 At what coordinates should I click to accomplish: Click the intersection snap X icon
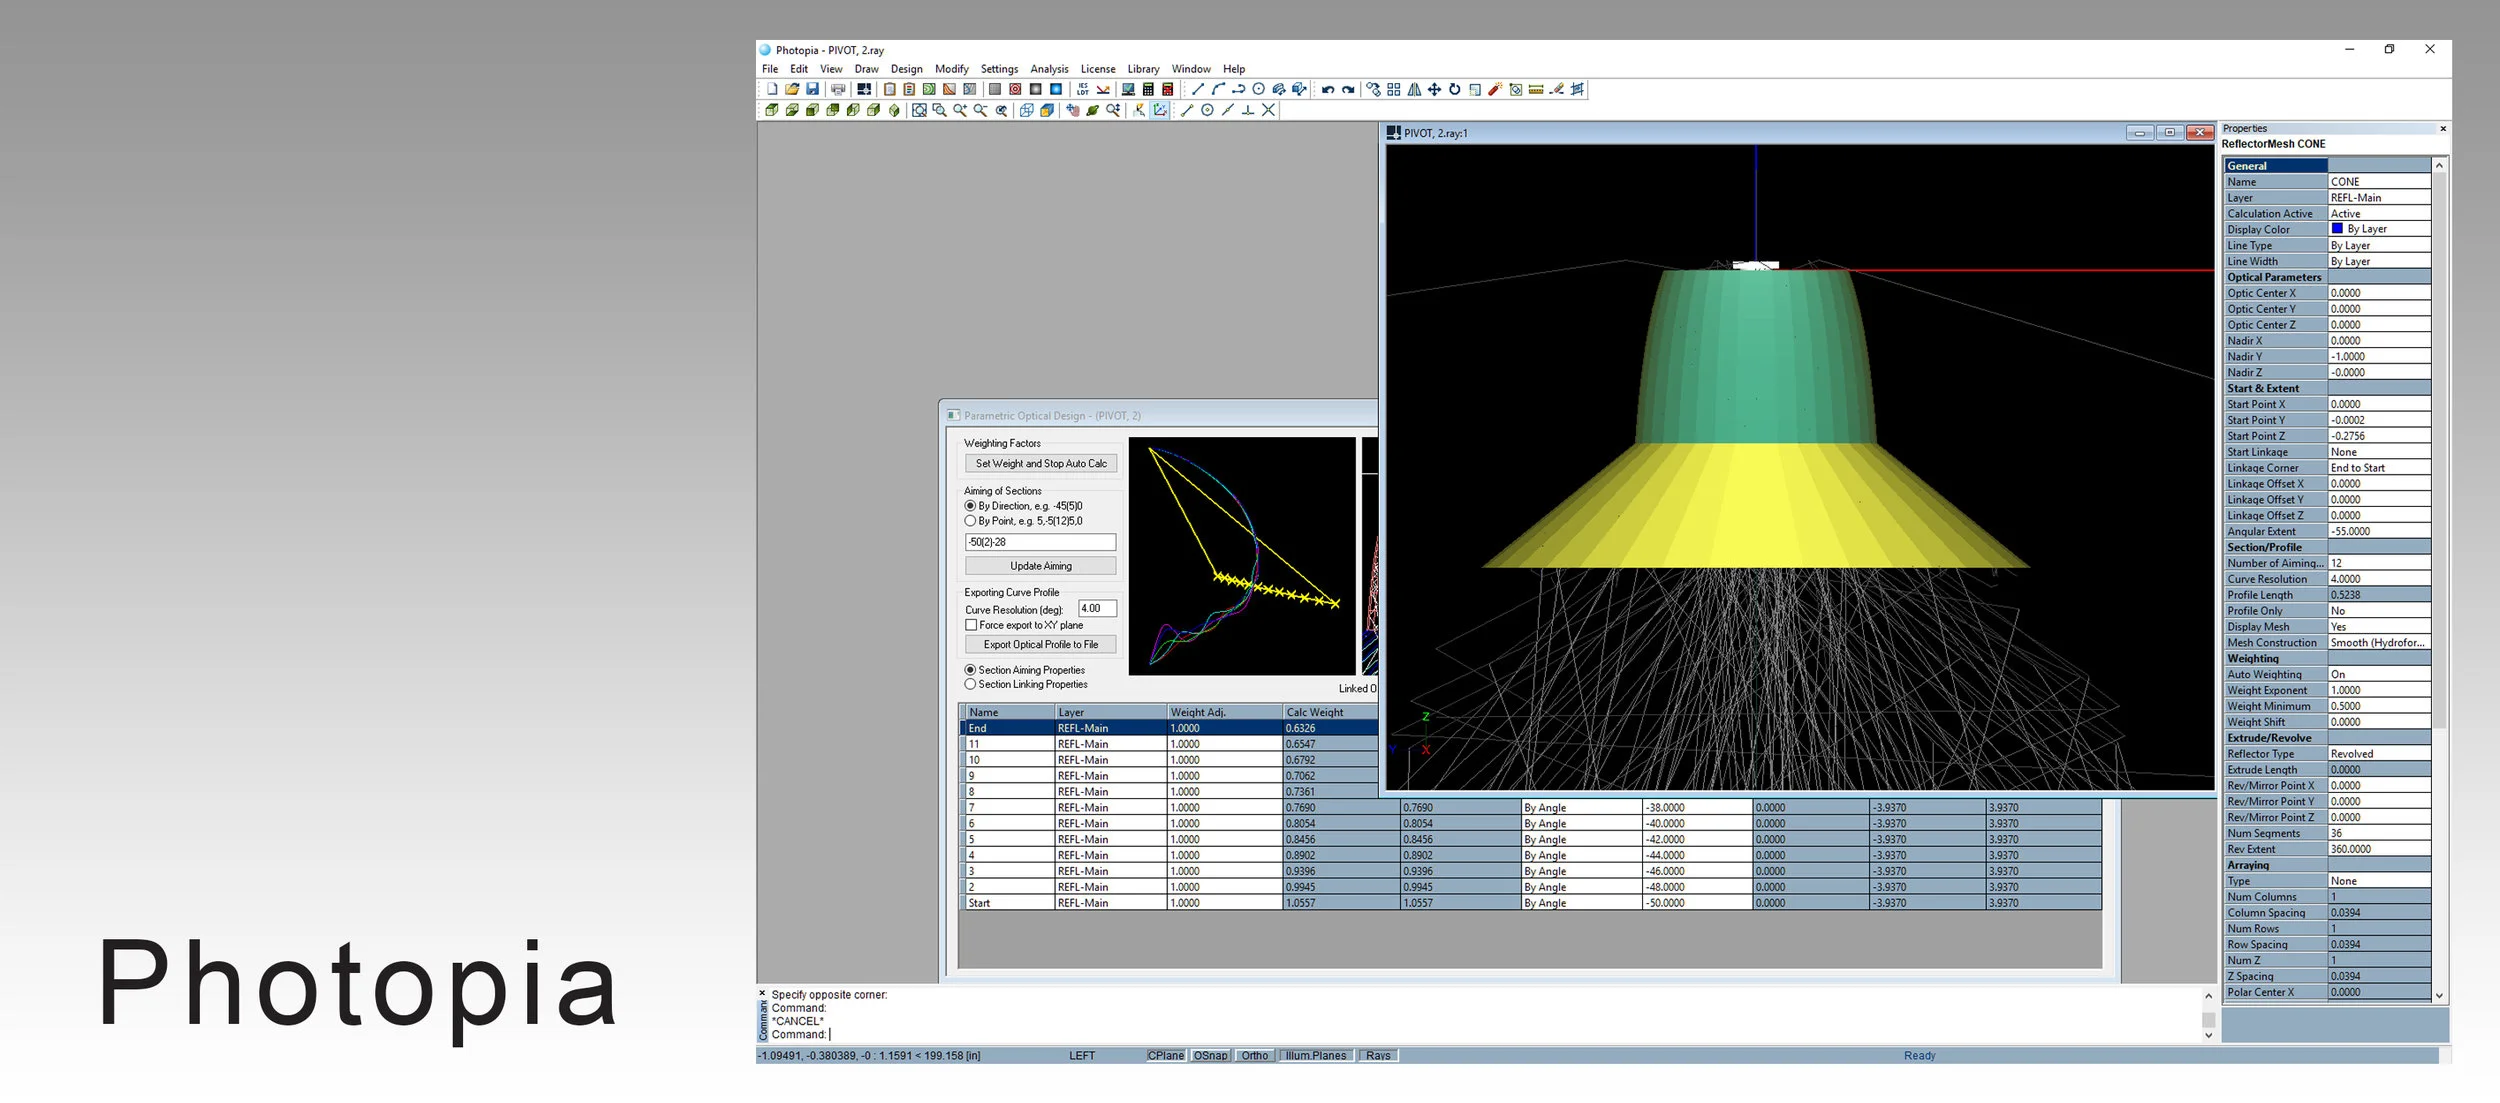tap(1268, 110)
